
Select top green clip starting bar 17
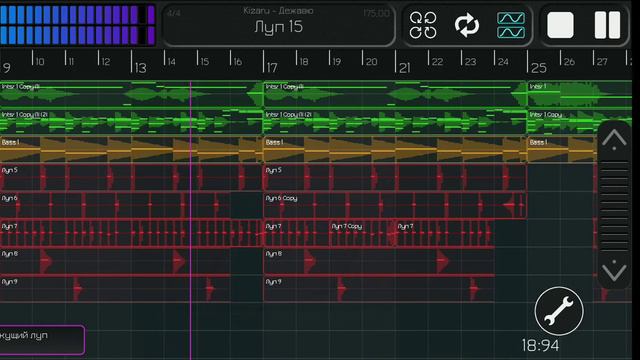[x=395, y=95]
